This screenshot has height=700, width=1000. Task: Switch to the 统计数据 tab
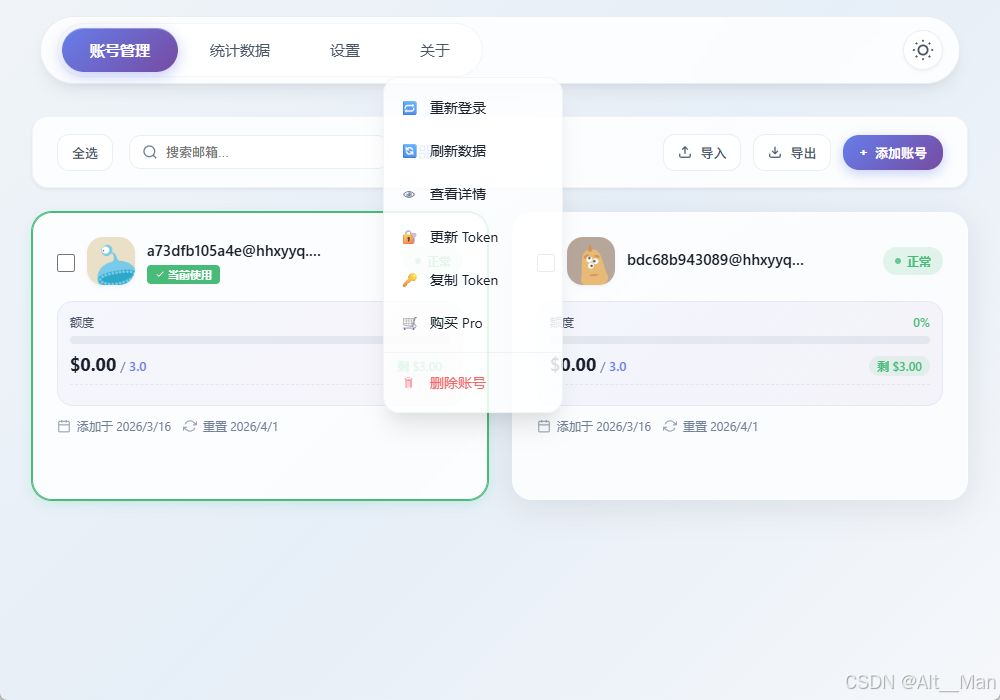point(240,49)
